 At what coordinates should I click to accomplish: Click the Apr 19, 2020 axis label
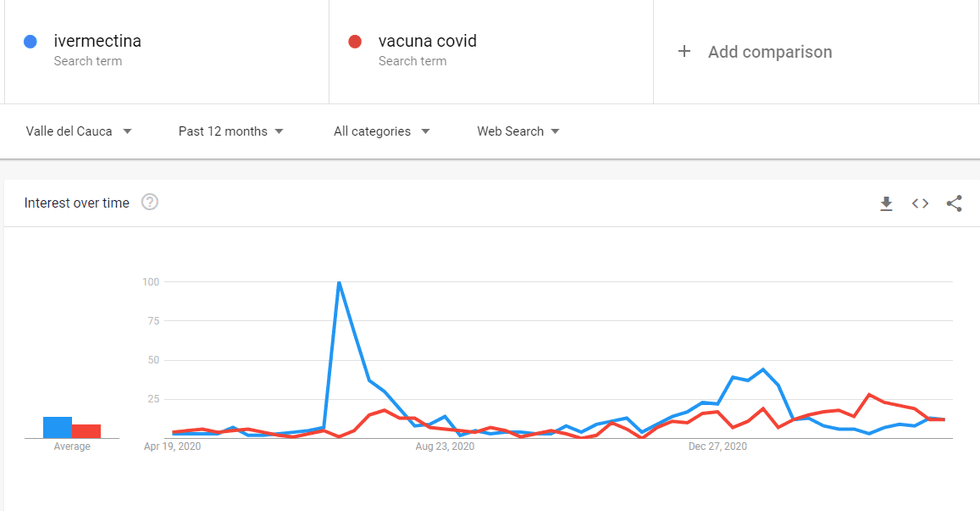[x=173, y=447]
